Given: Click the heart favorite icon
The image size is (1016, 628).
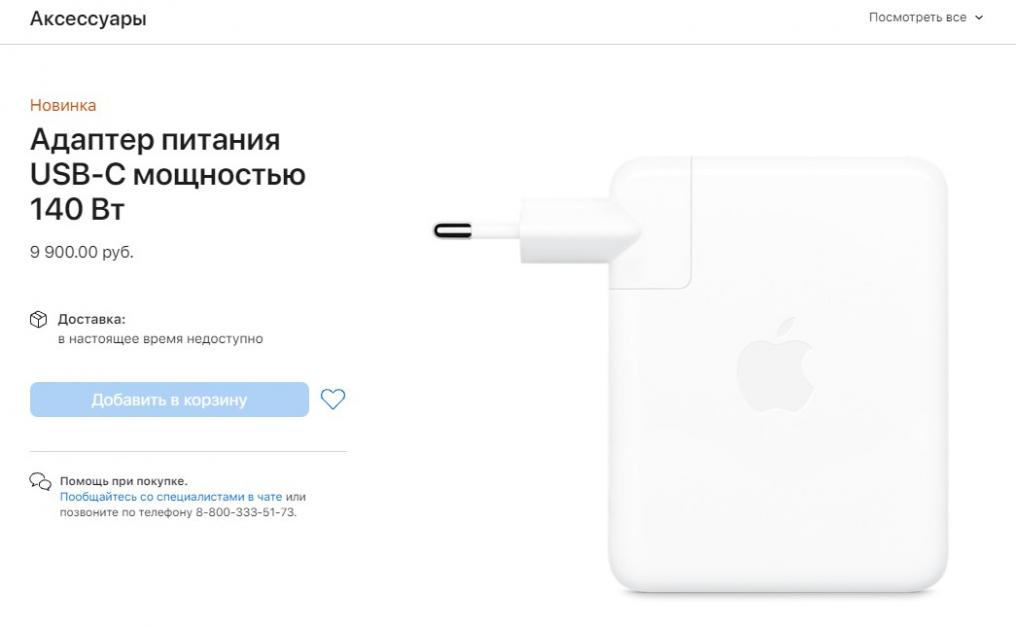Looking at the screenshot, I should [333, 399].
